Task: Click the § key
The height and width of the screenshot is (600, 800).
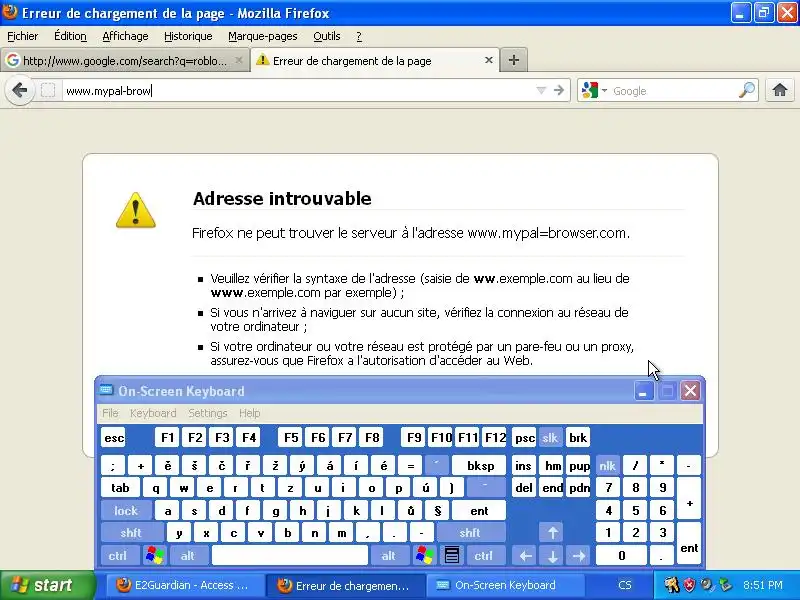Action: coord(437,510)
